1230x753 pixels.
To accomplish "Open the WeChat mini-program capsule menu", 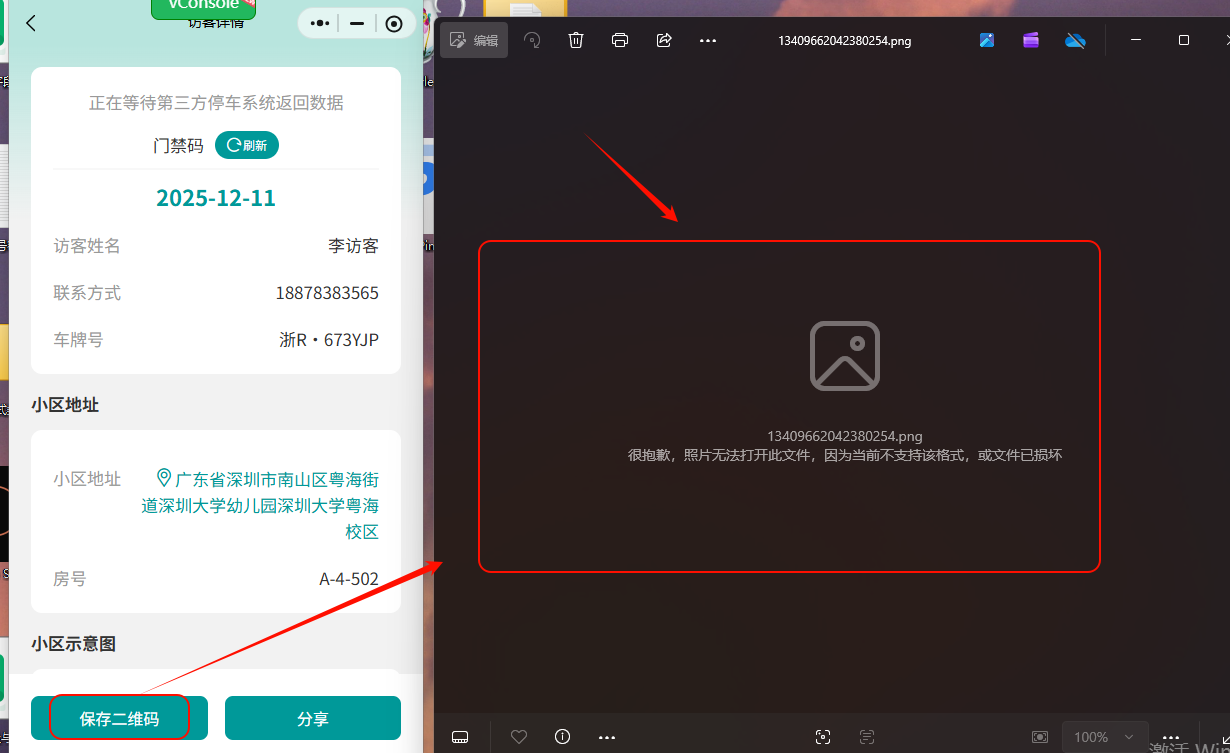I will tap(319, 22).
